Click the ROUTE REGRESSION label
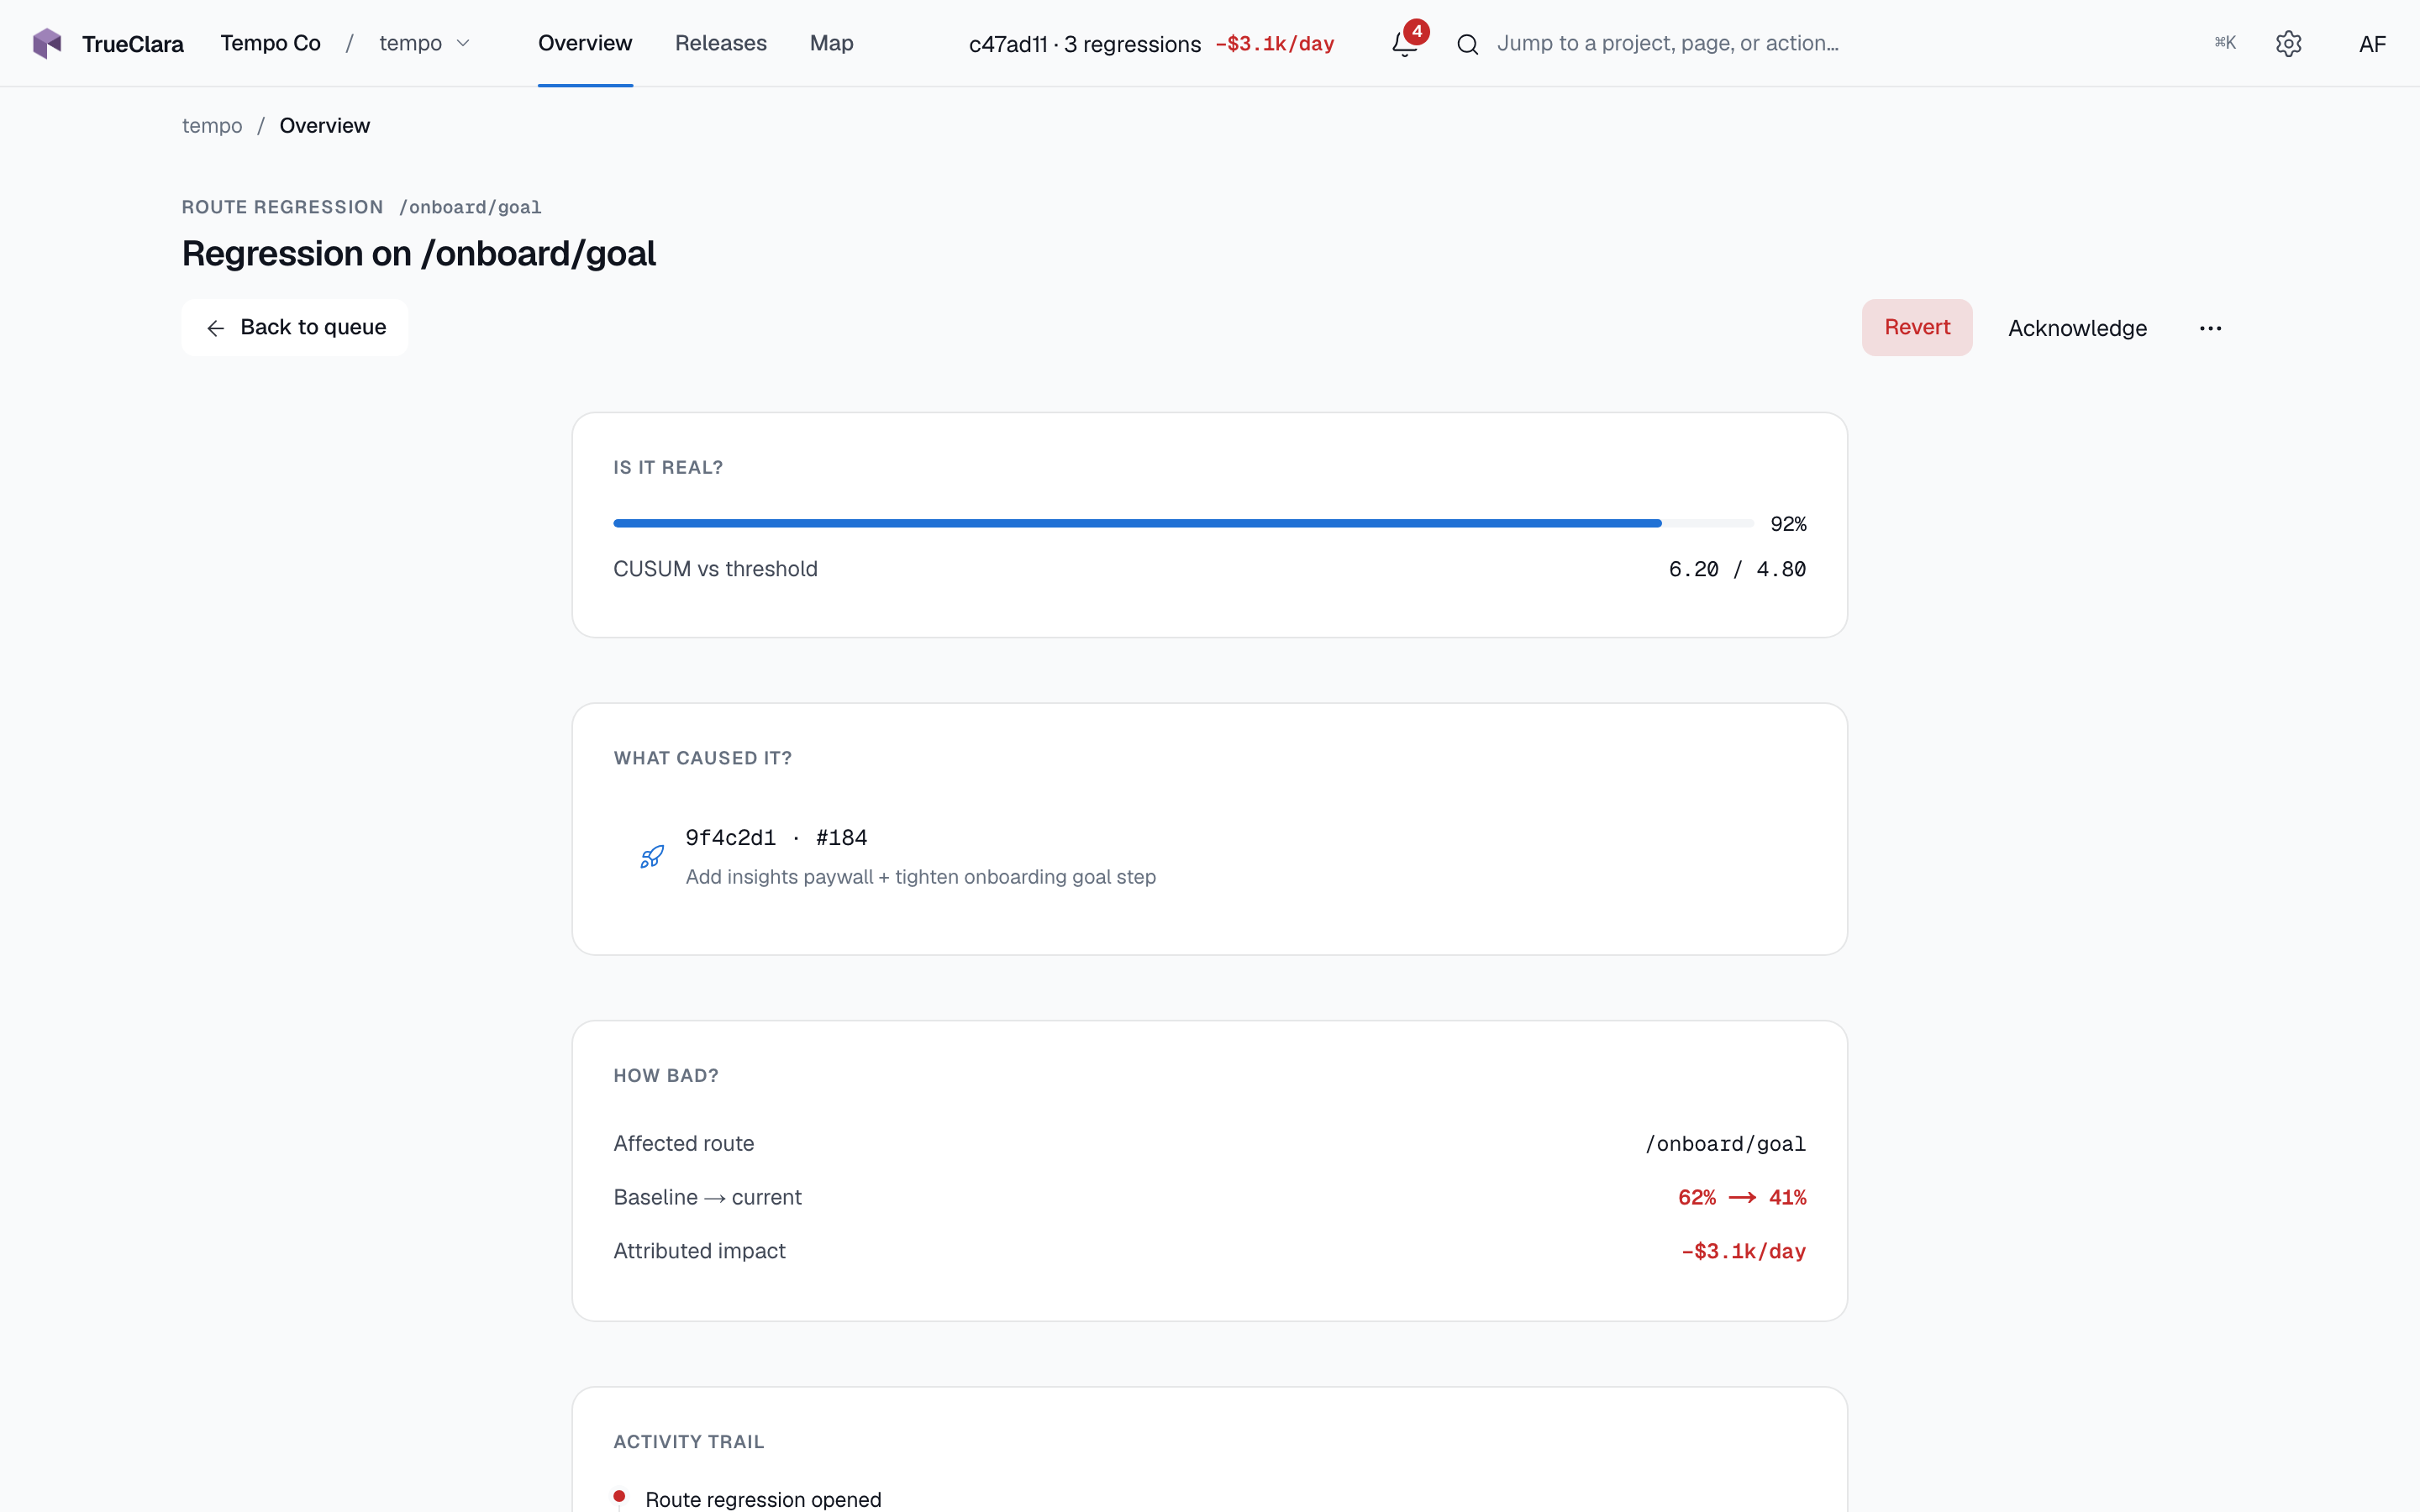Screen dimensions: 2420x1512 283,207
